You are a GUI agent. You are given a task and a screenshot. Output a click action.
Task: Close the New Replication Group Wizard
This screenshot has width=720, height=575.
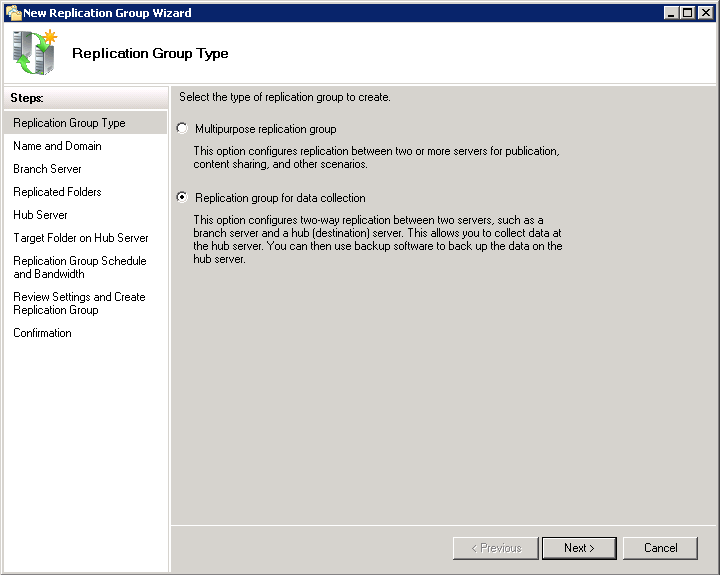705,13
